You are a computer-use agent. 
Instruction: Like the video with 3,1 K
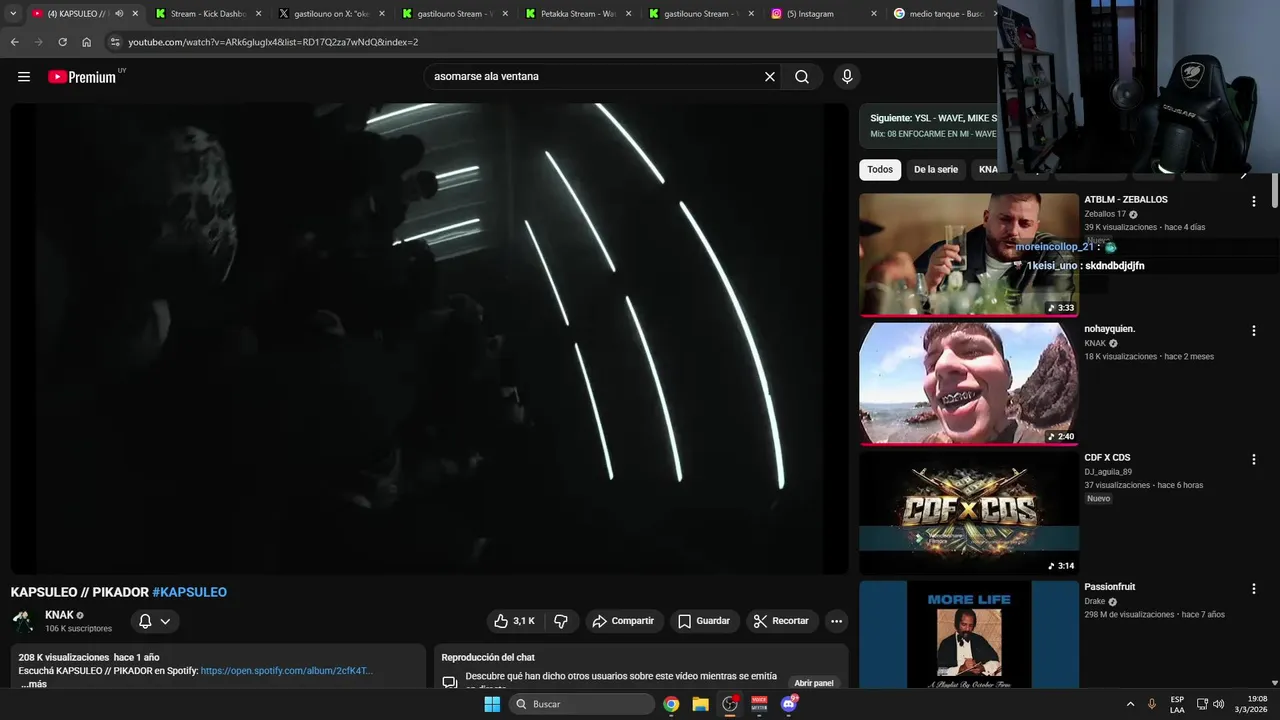pyautogui.click(x=514, y=621)
